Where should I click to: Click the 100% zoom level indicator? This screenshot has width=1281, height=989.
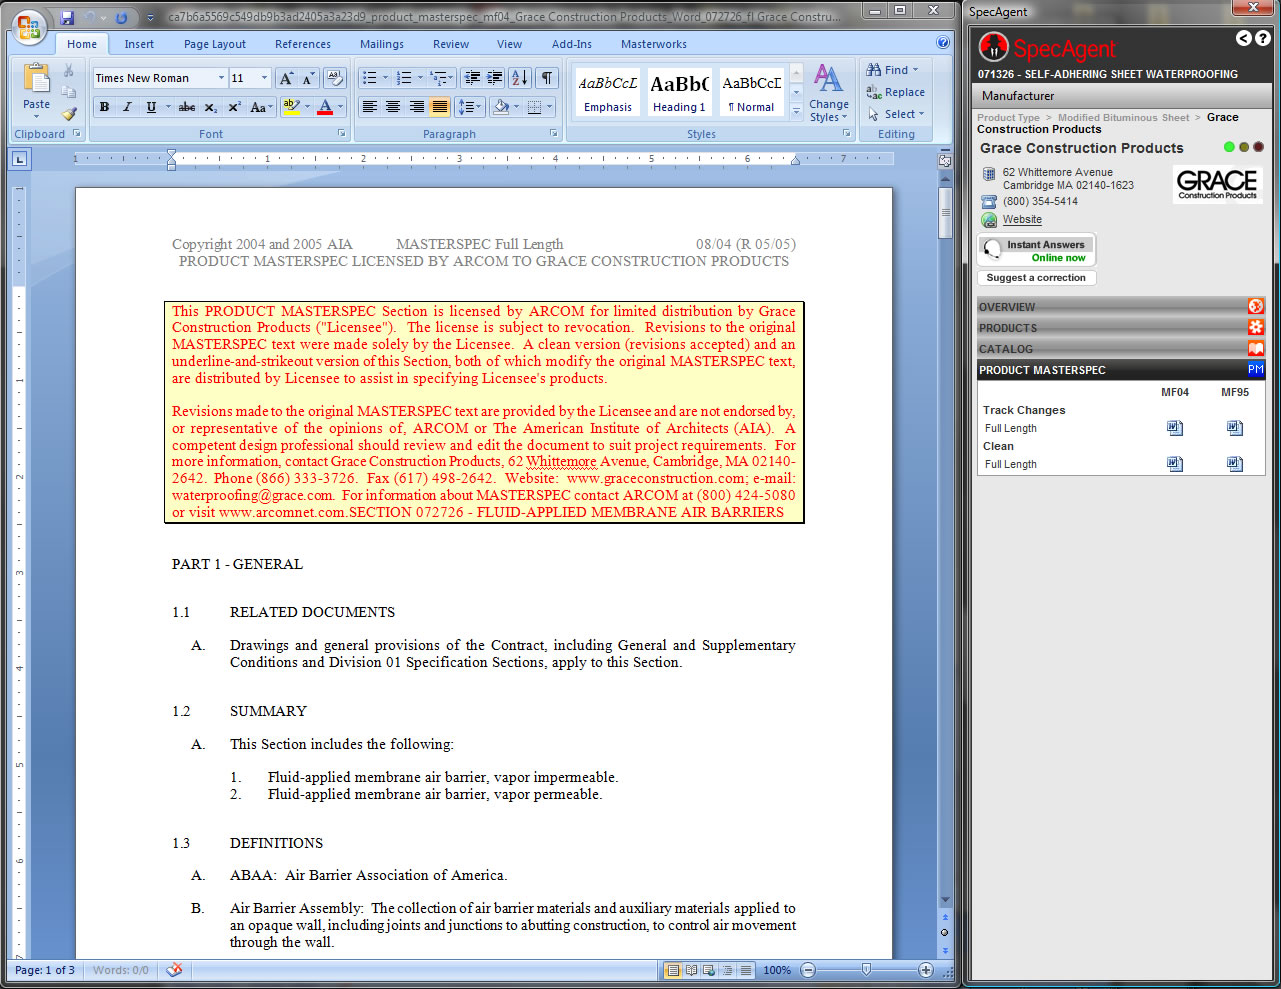tap(777, 970)
